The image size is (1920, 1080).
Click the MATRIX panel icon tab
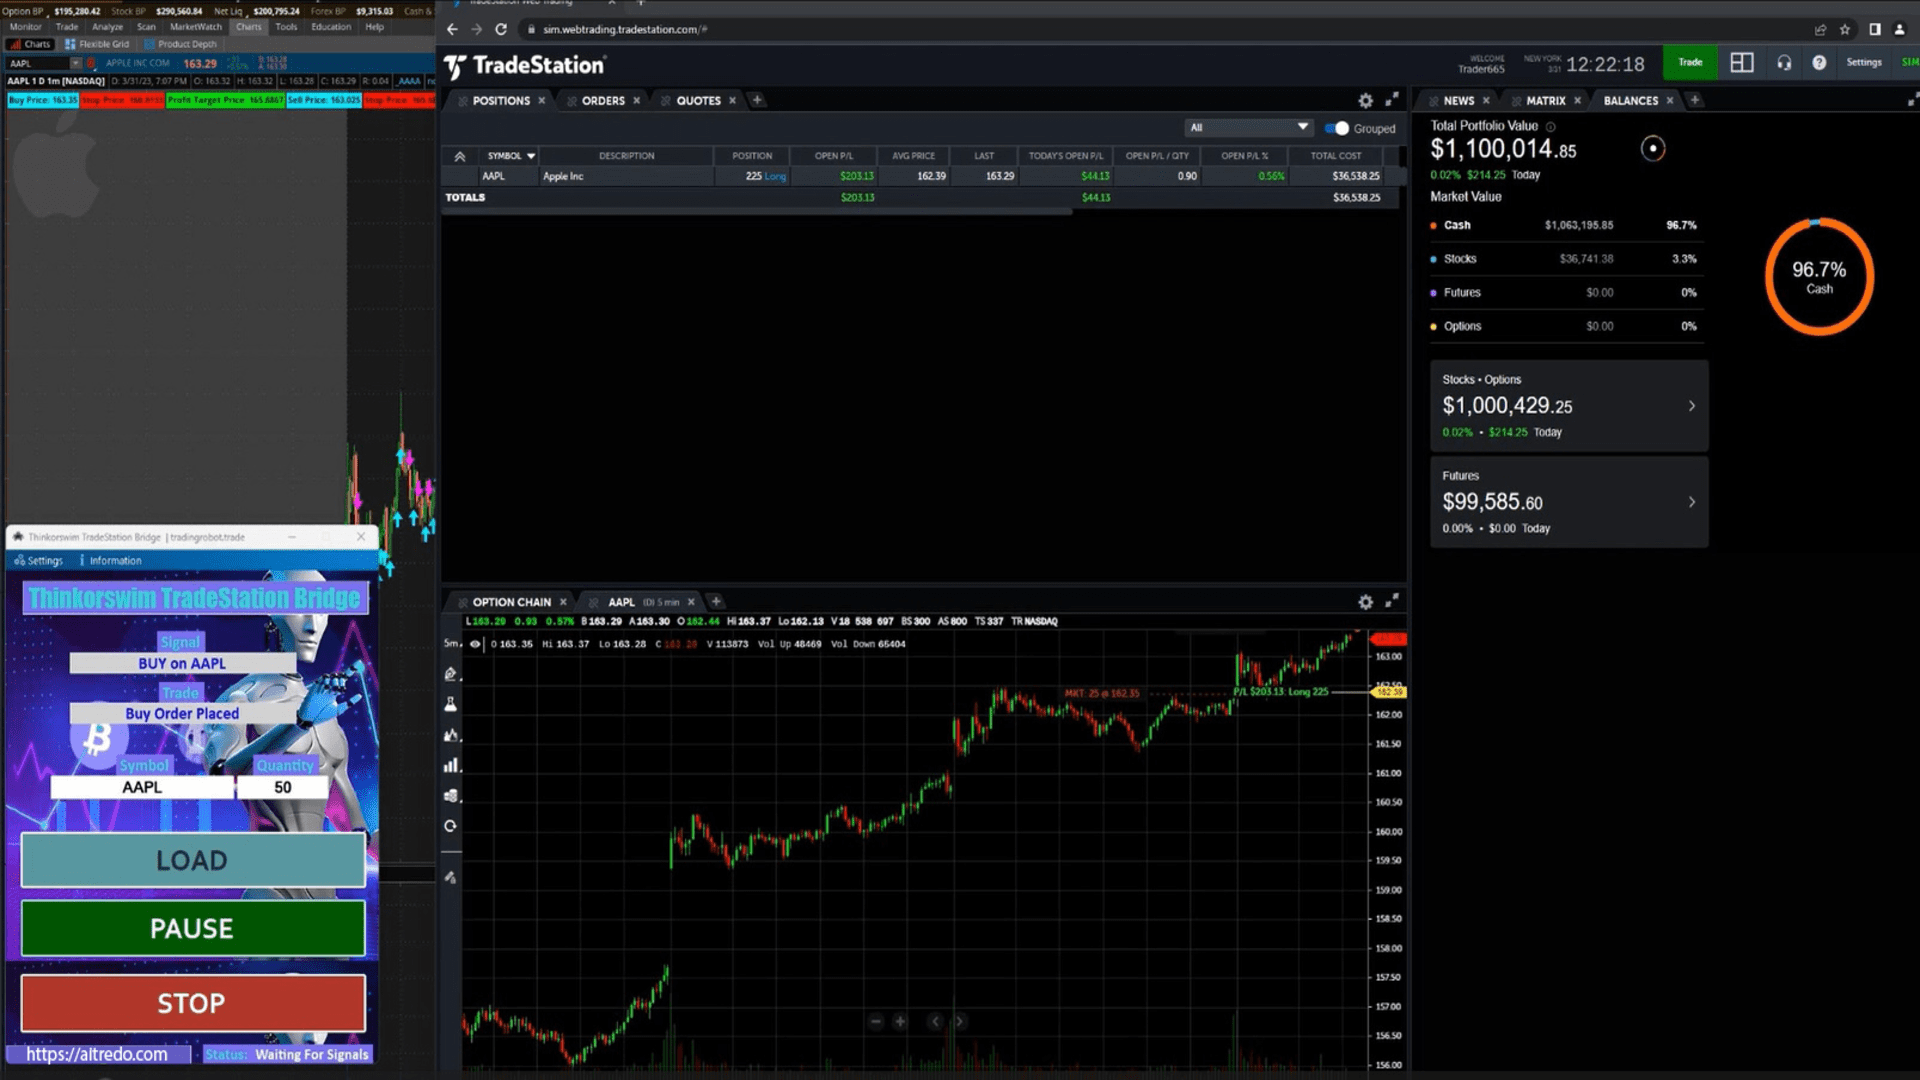(1543, 100)
